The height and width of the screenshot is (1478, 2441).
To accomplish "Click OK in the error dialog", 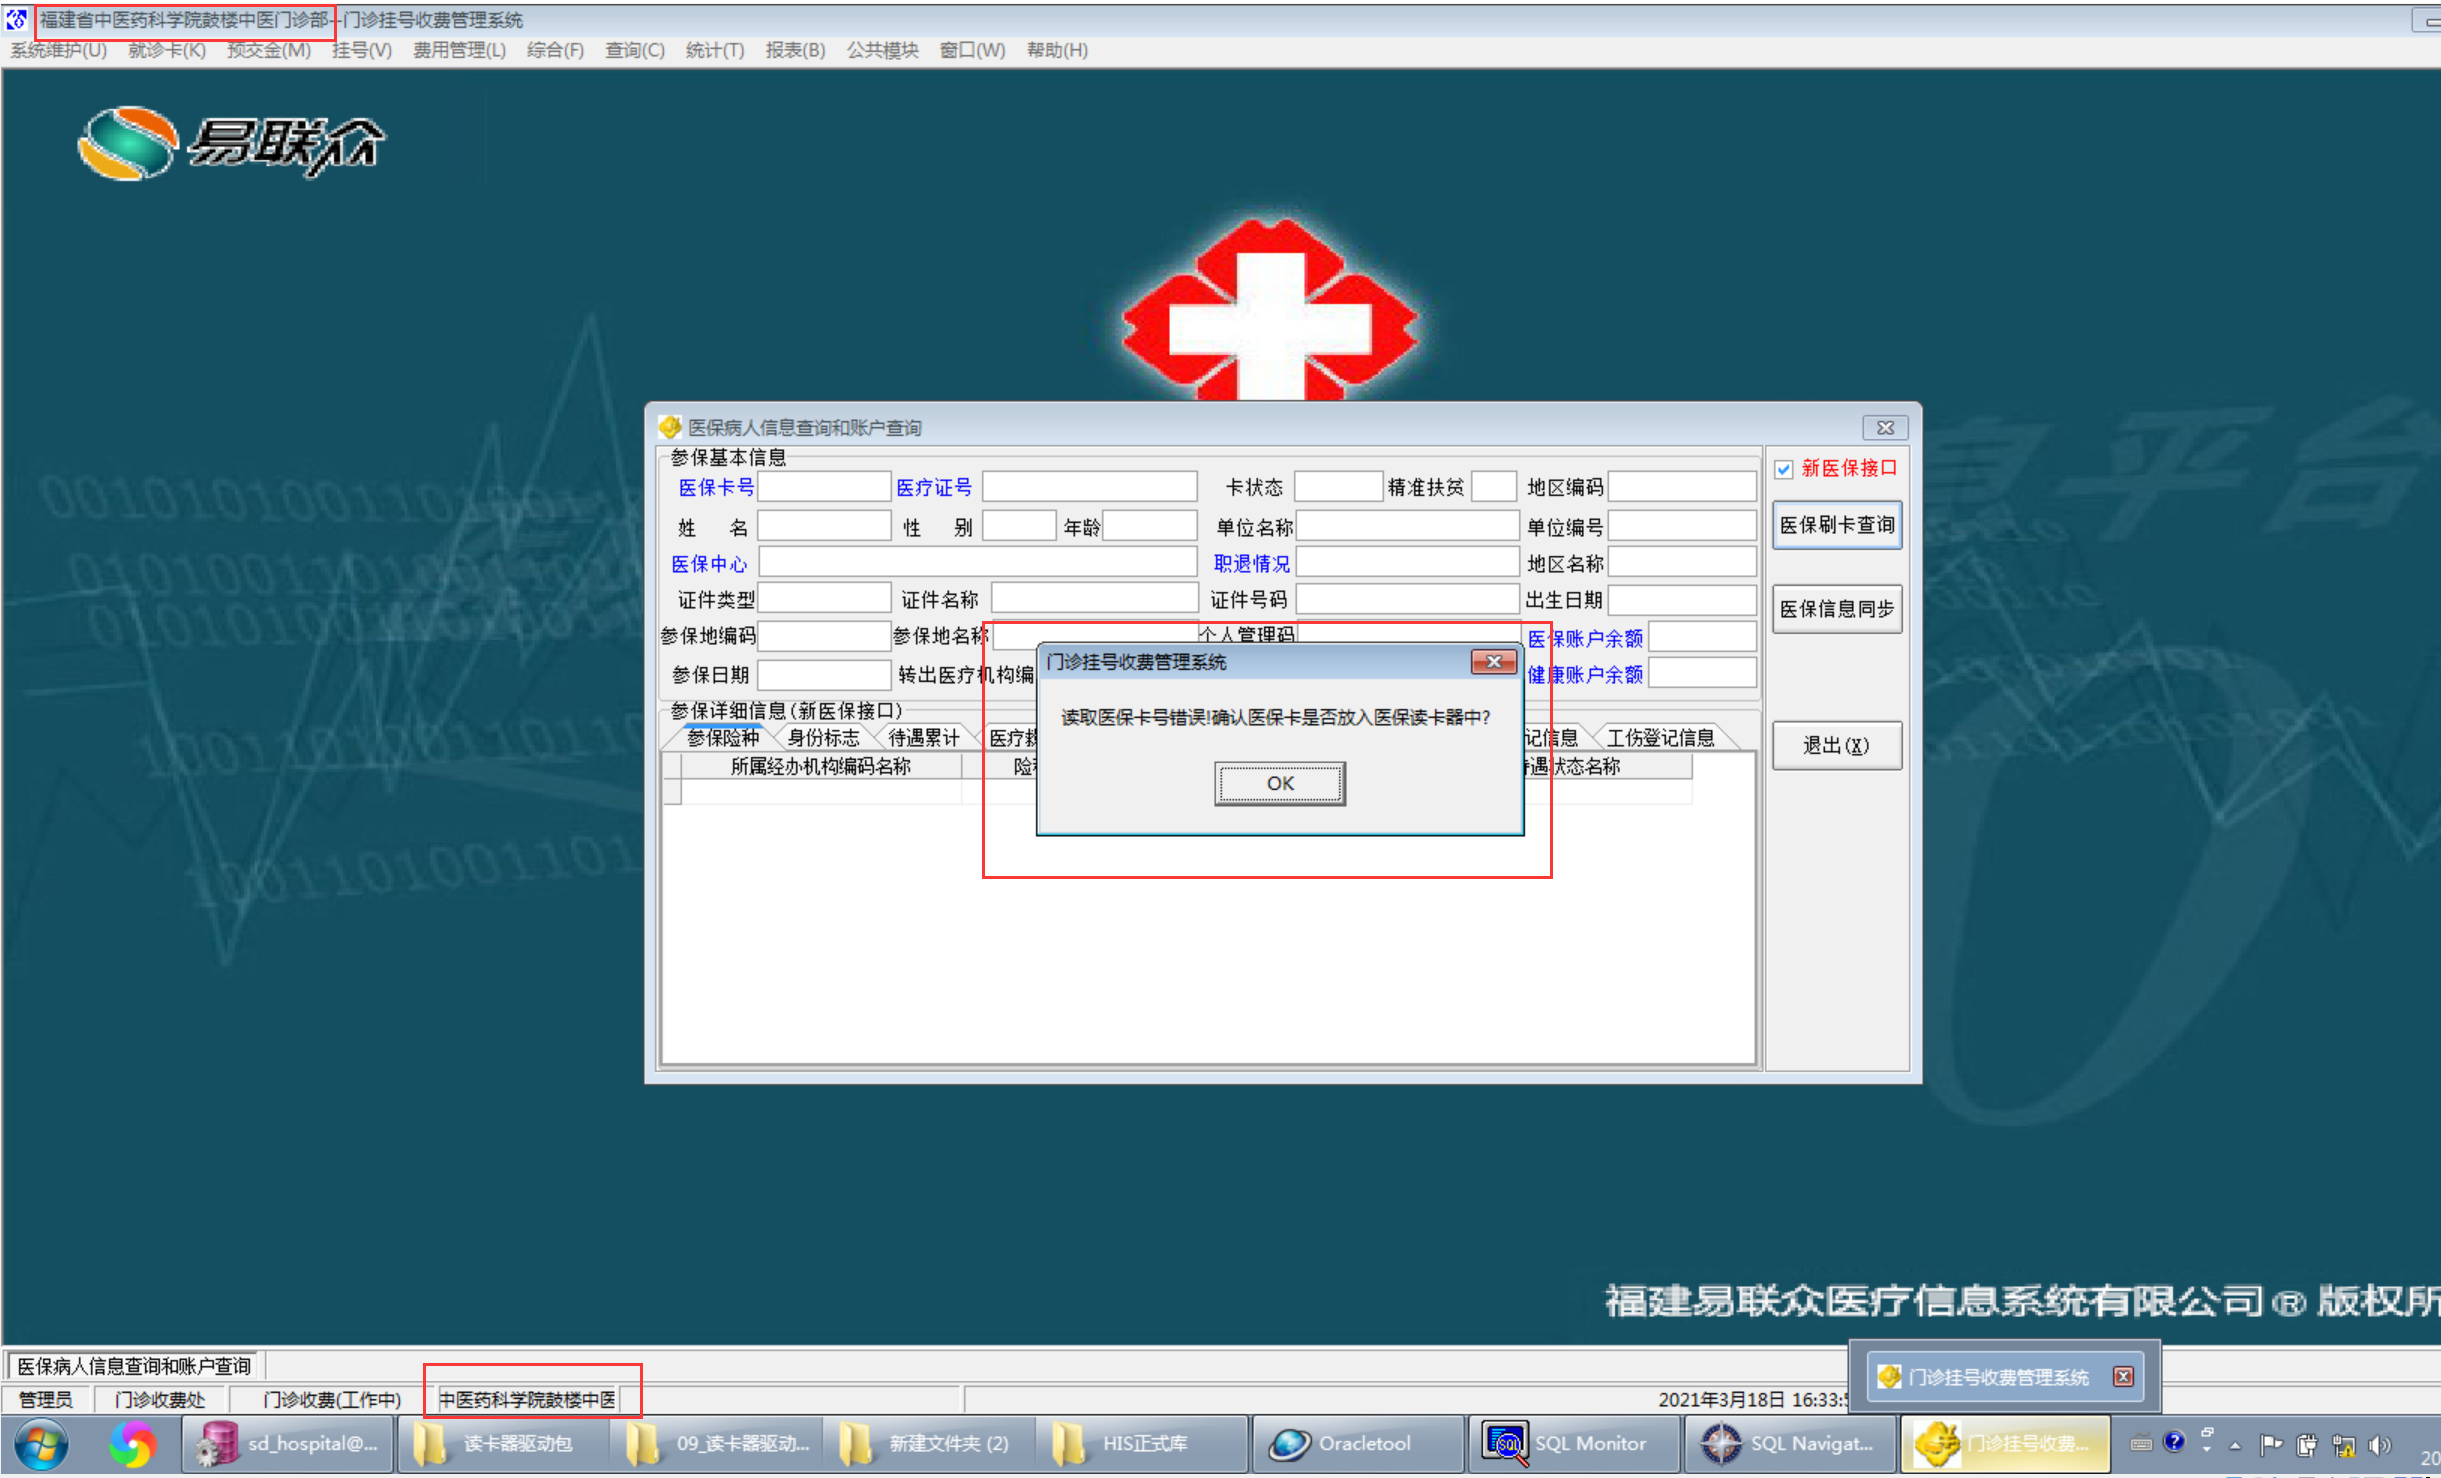I will pyautogui.click(x=1279, y=784).
